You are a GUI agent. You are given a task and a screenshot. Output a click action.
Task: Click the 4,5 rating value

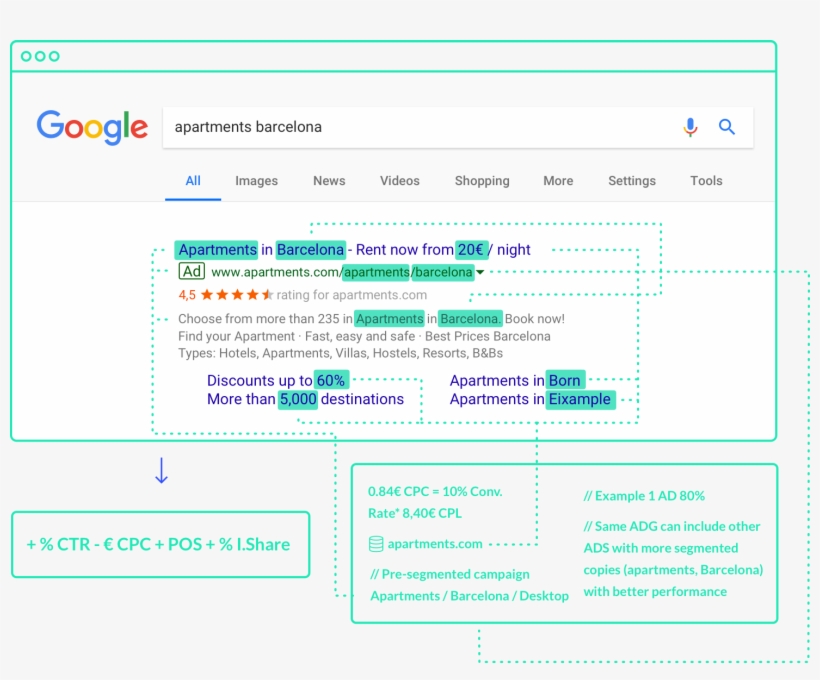pyautogui.click(x=187, y=295)
